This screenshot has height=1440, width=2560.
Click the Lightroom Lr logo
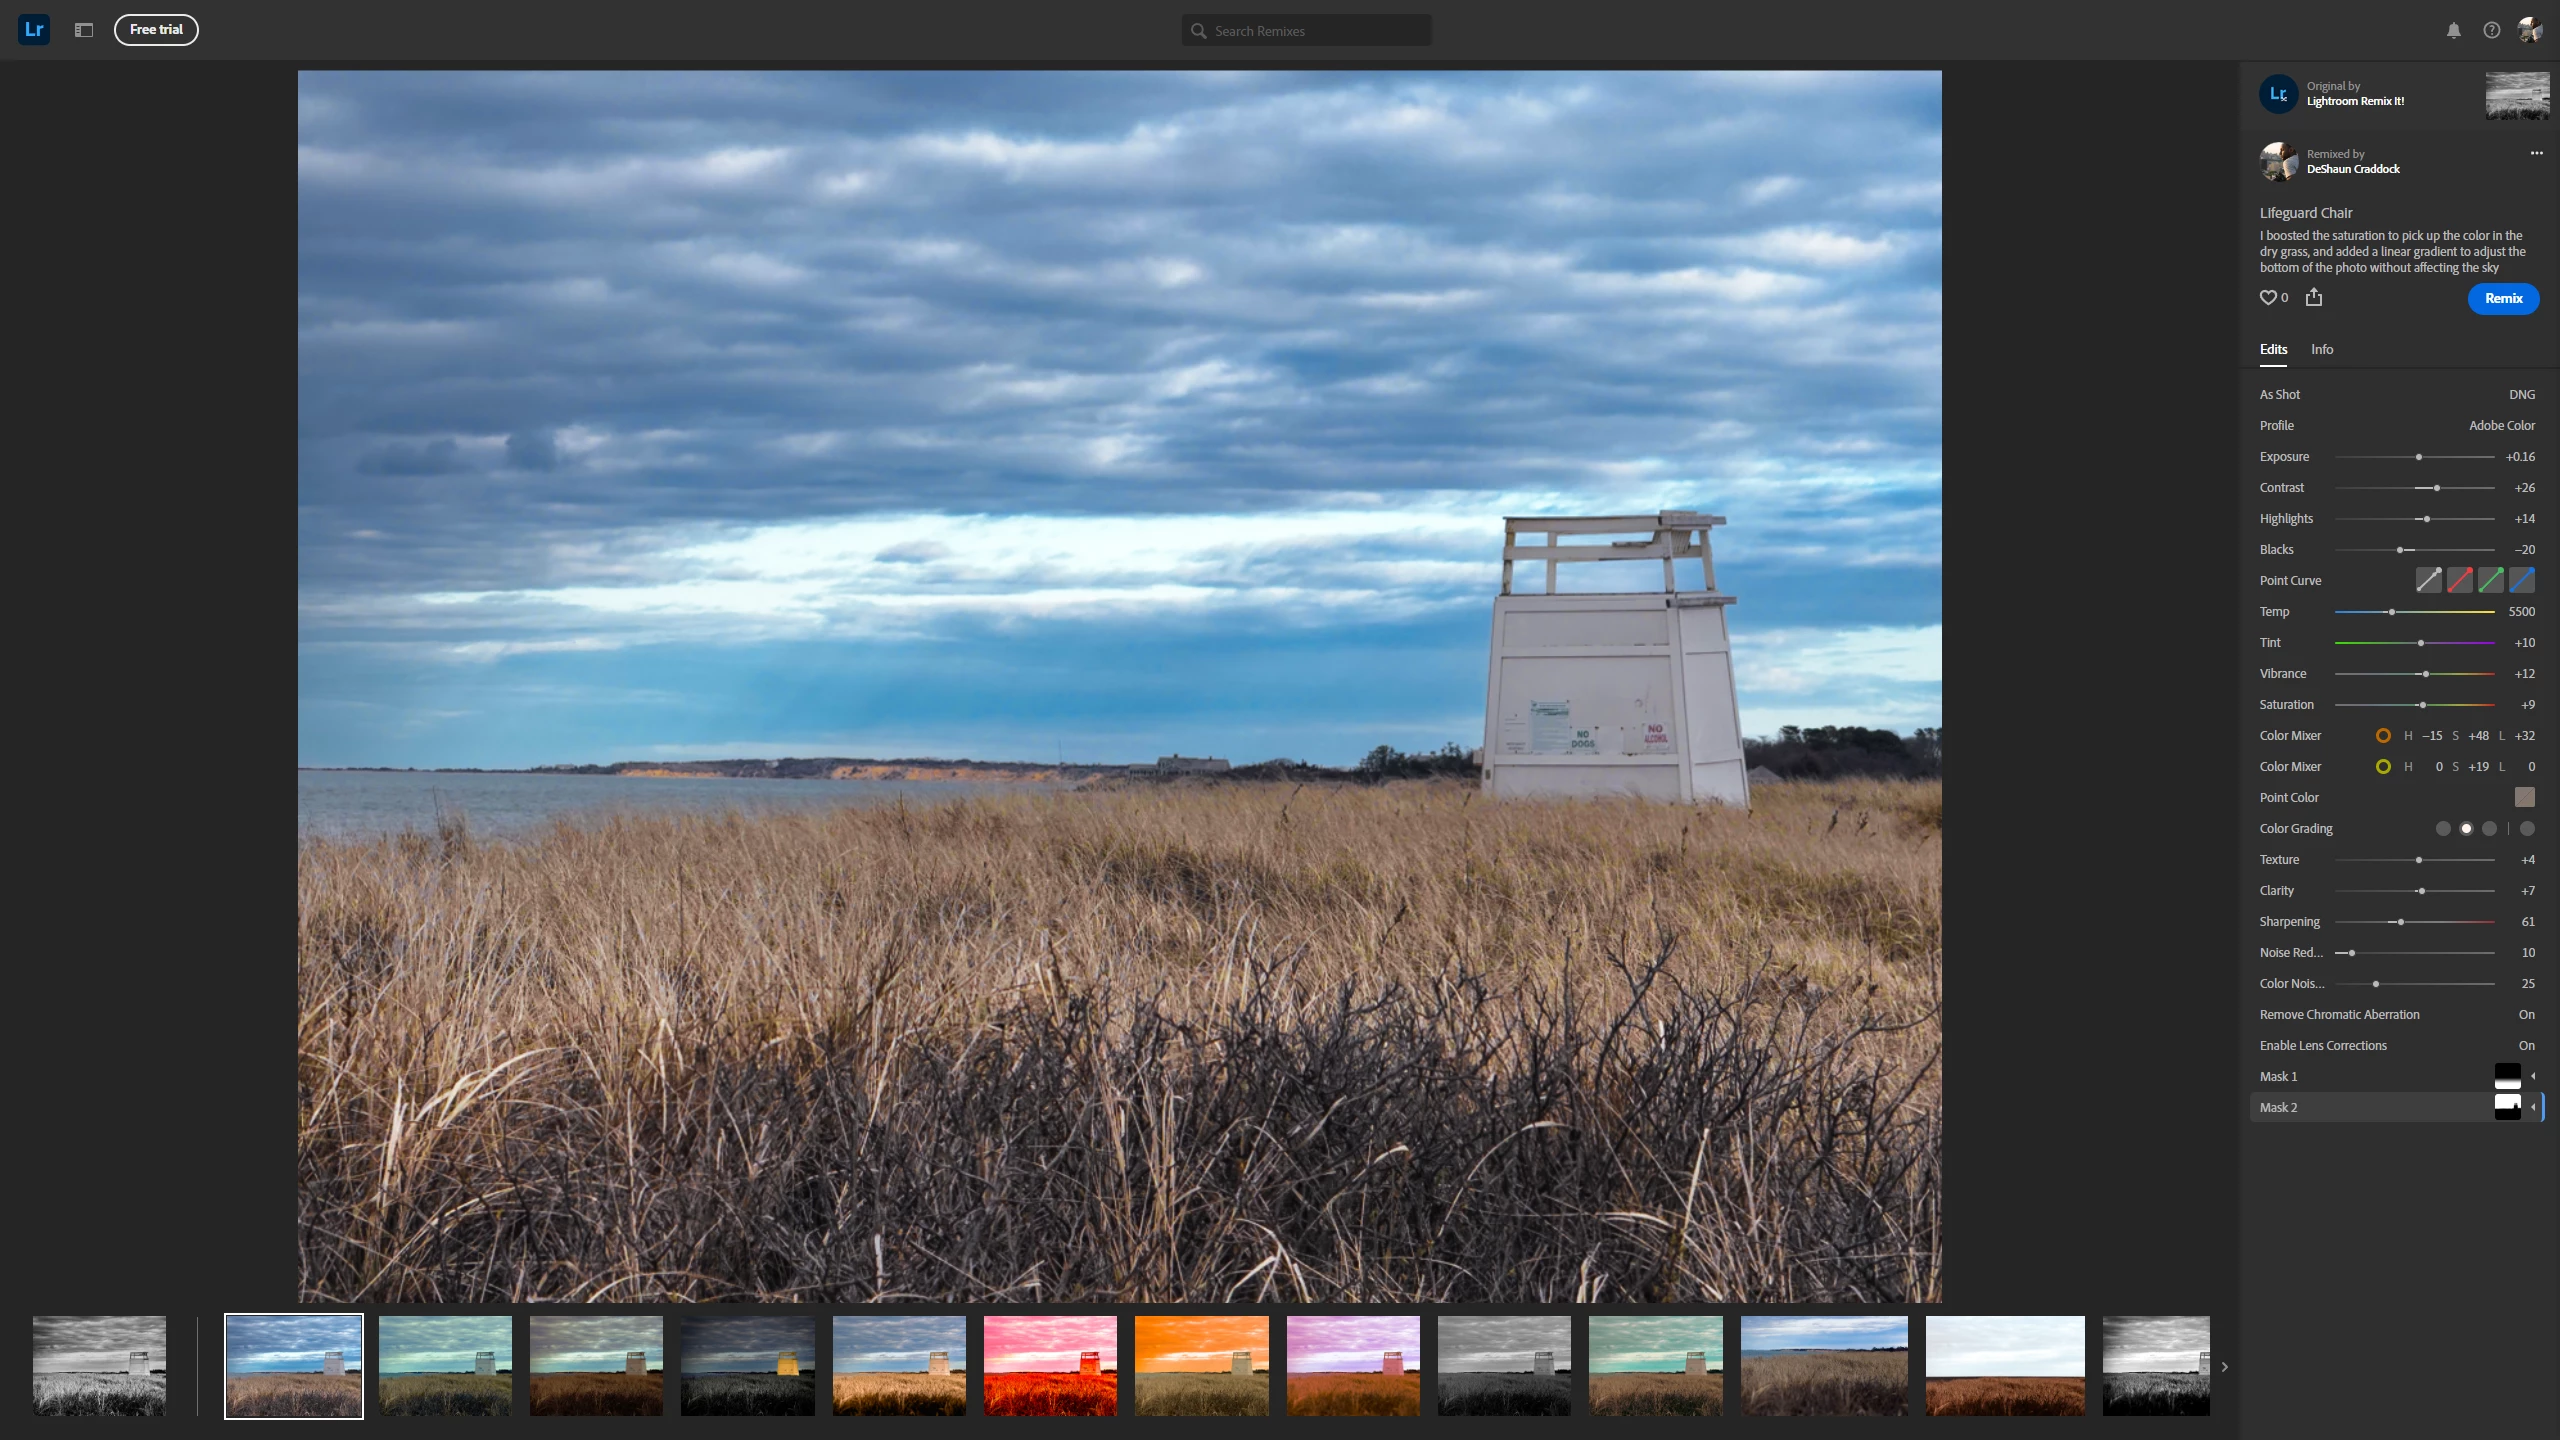tap(34, 29)
